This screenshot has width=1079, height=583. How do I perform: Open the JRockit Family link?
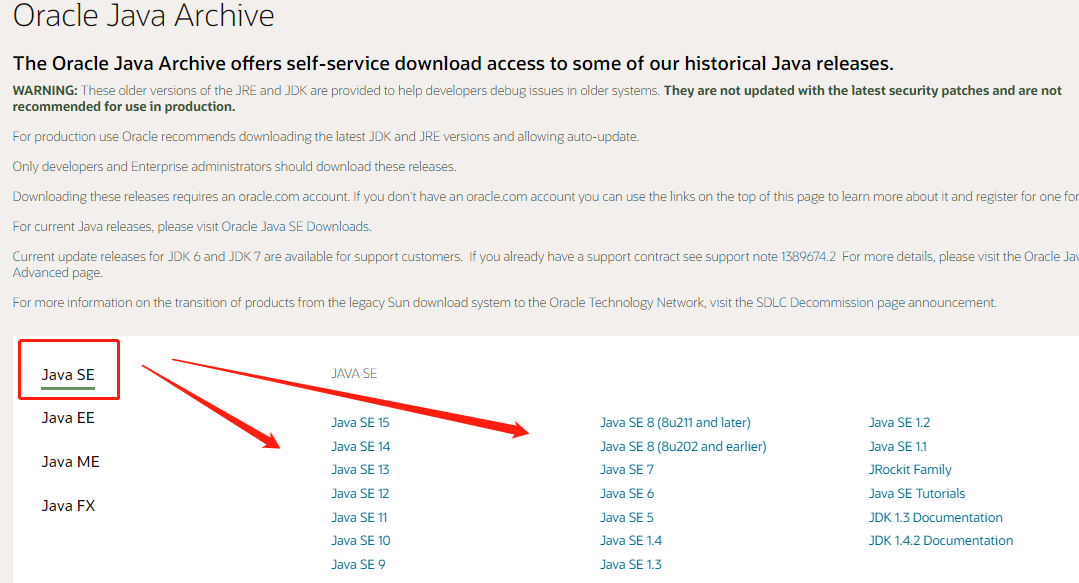[910, 469]
